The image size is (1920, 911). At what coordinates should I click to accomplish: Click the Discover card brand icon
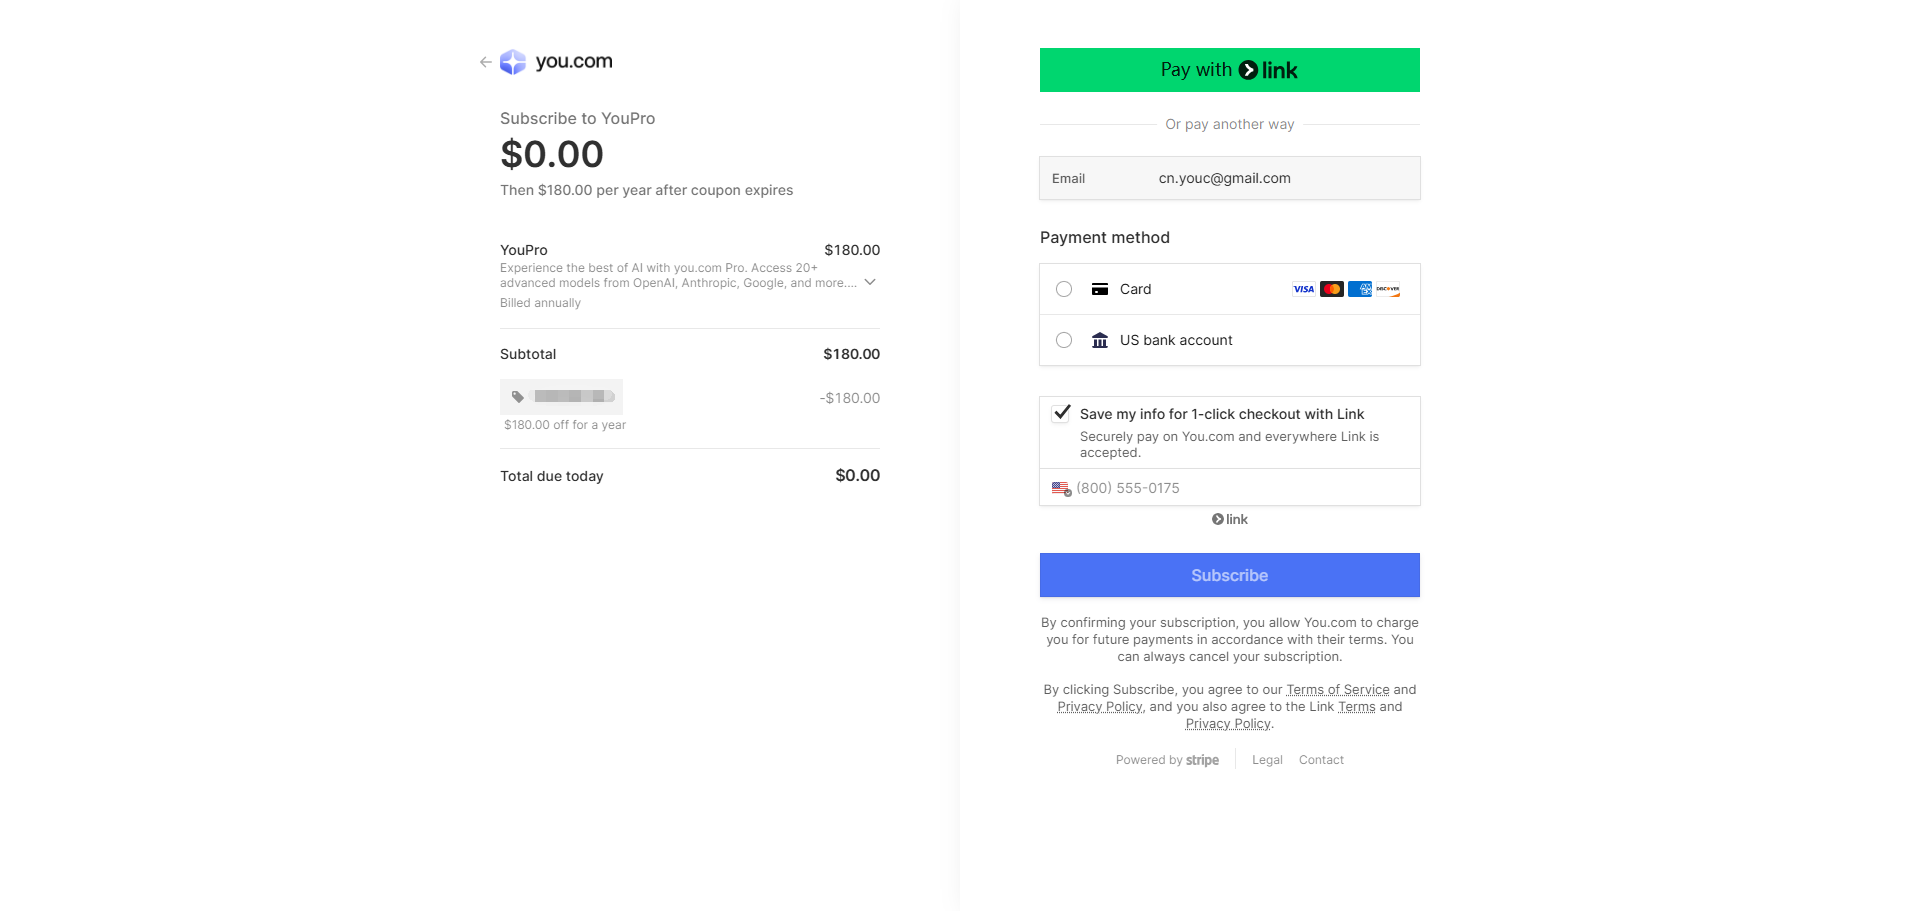coord(1388,289)
